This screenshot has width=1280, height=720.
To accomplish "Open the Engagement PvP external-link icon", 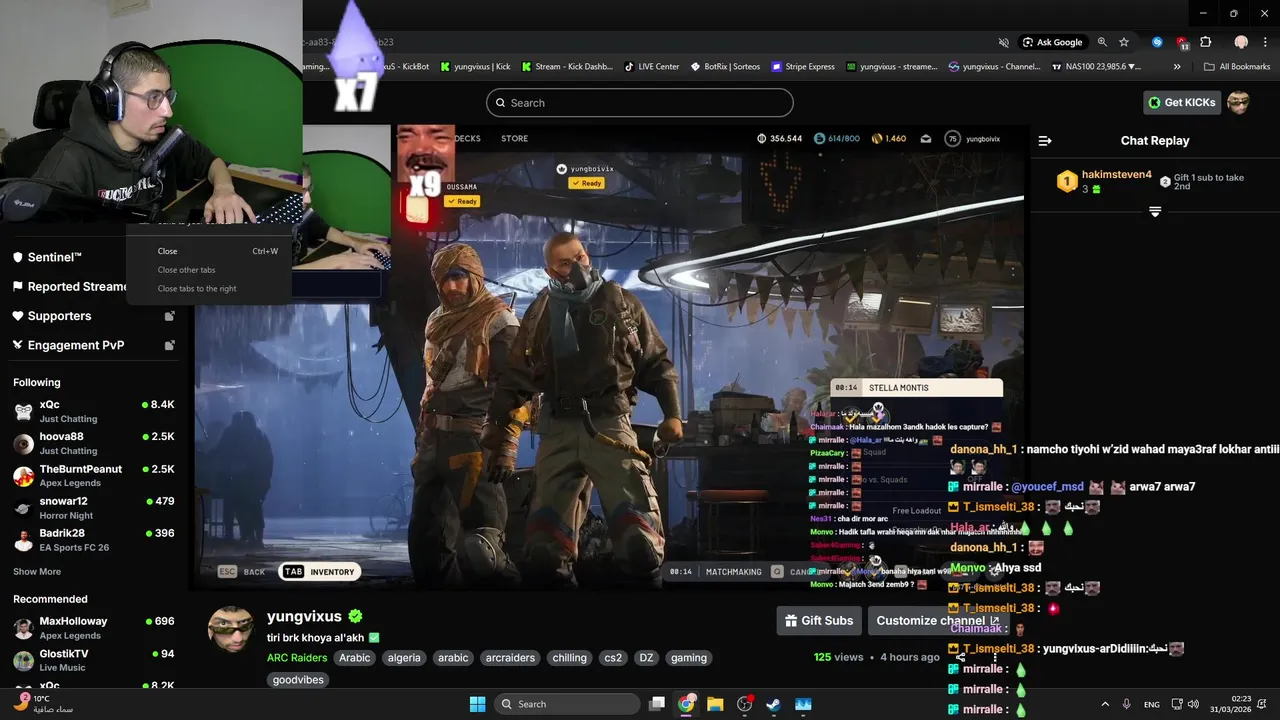I will click(170, 345).
